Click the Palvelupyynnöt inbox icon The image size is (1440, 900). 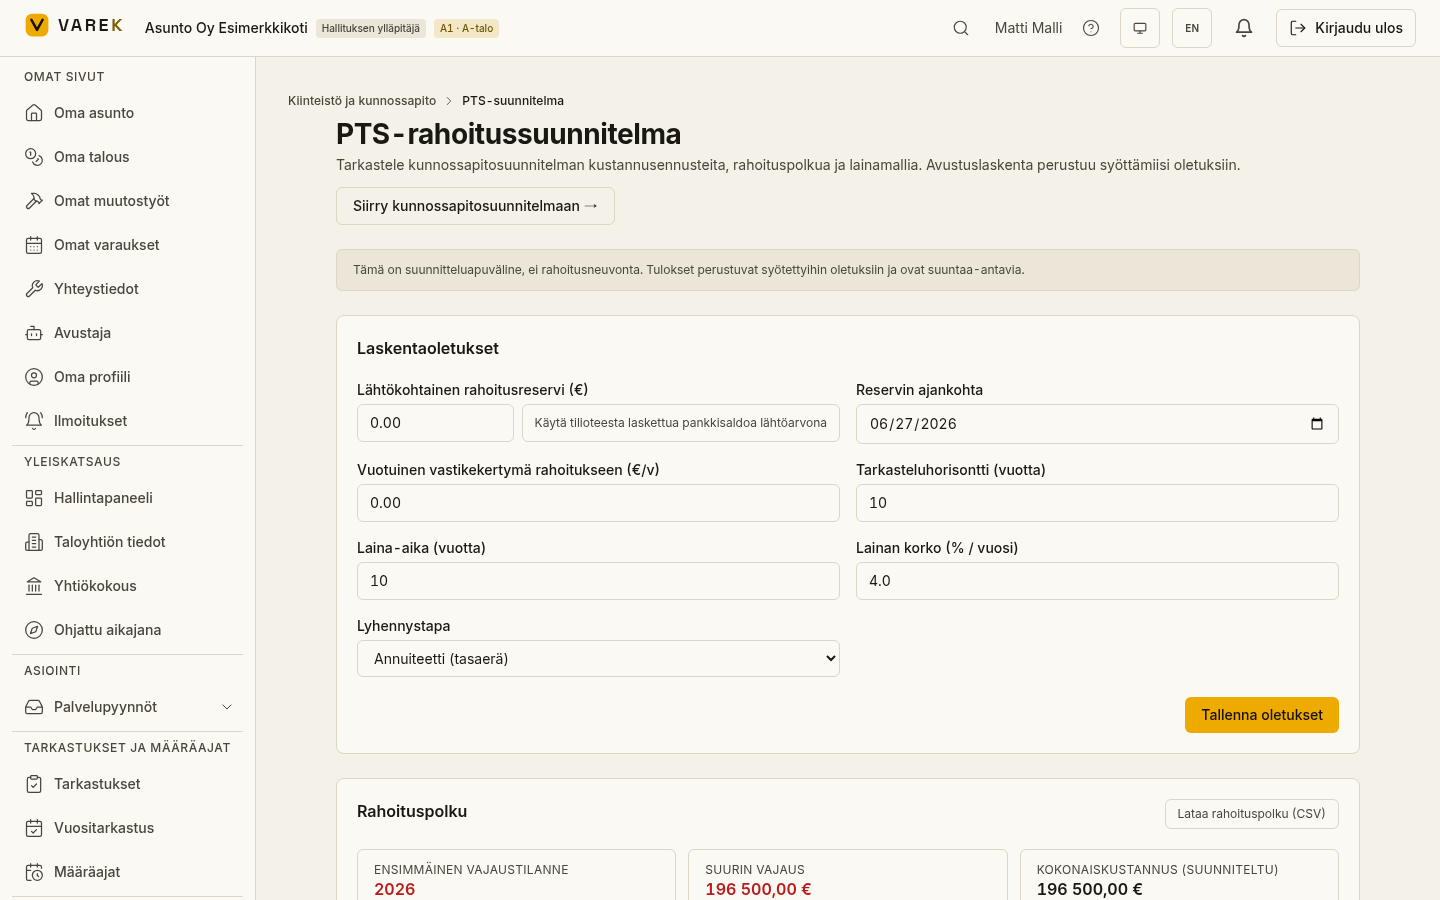(x=34, y=707)
